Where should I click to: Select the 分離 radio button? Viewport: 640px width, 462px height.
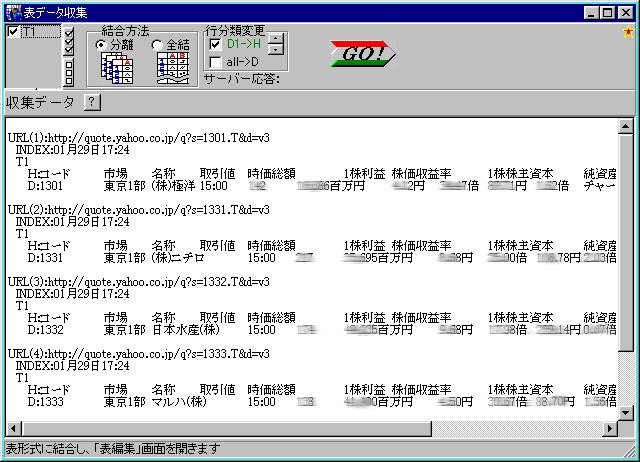pos(100,44)
